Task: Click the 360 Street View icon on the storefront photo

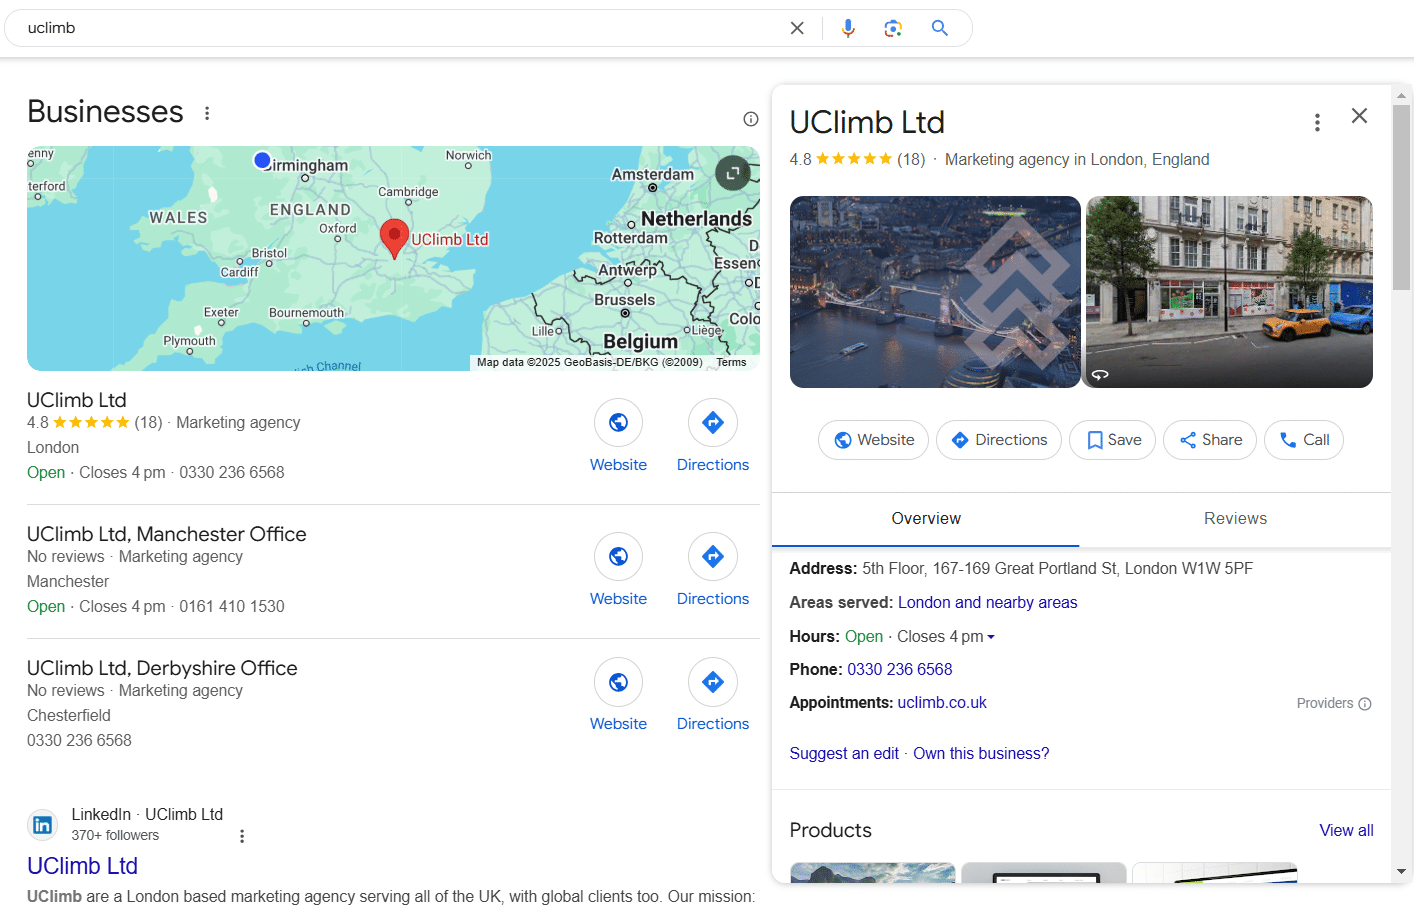Action: pos(1101,374)
